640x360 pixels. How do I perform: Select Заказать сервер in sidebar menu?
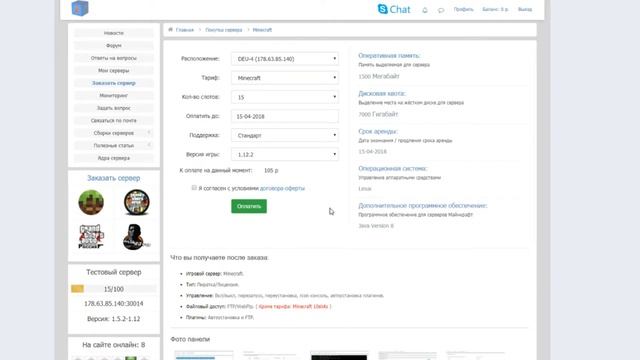[x=114, y=83]
